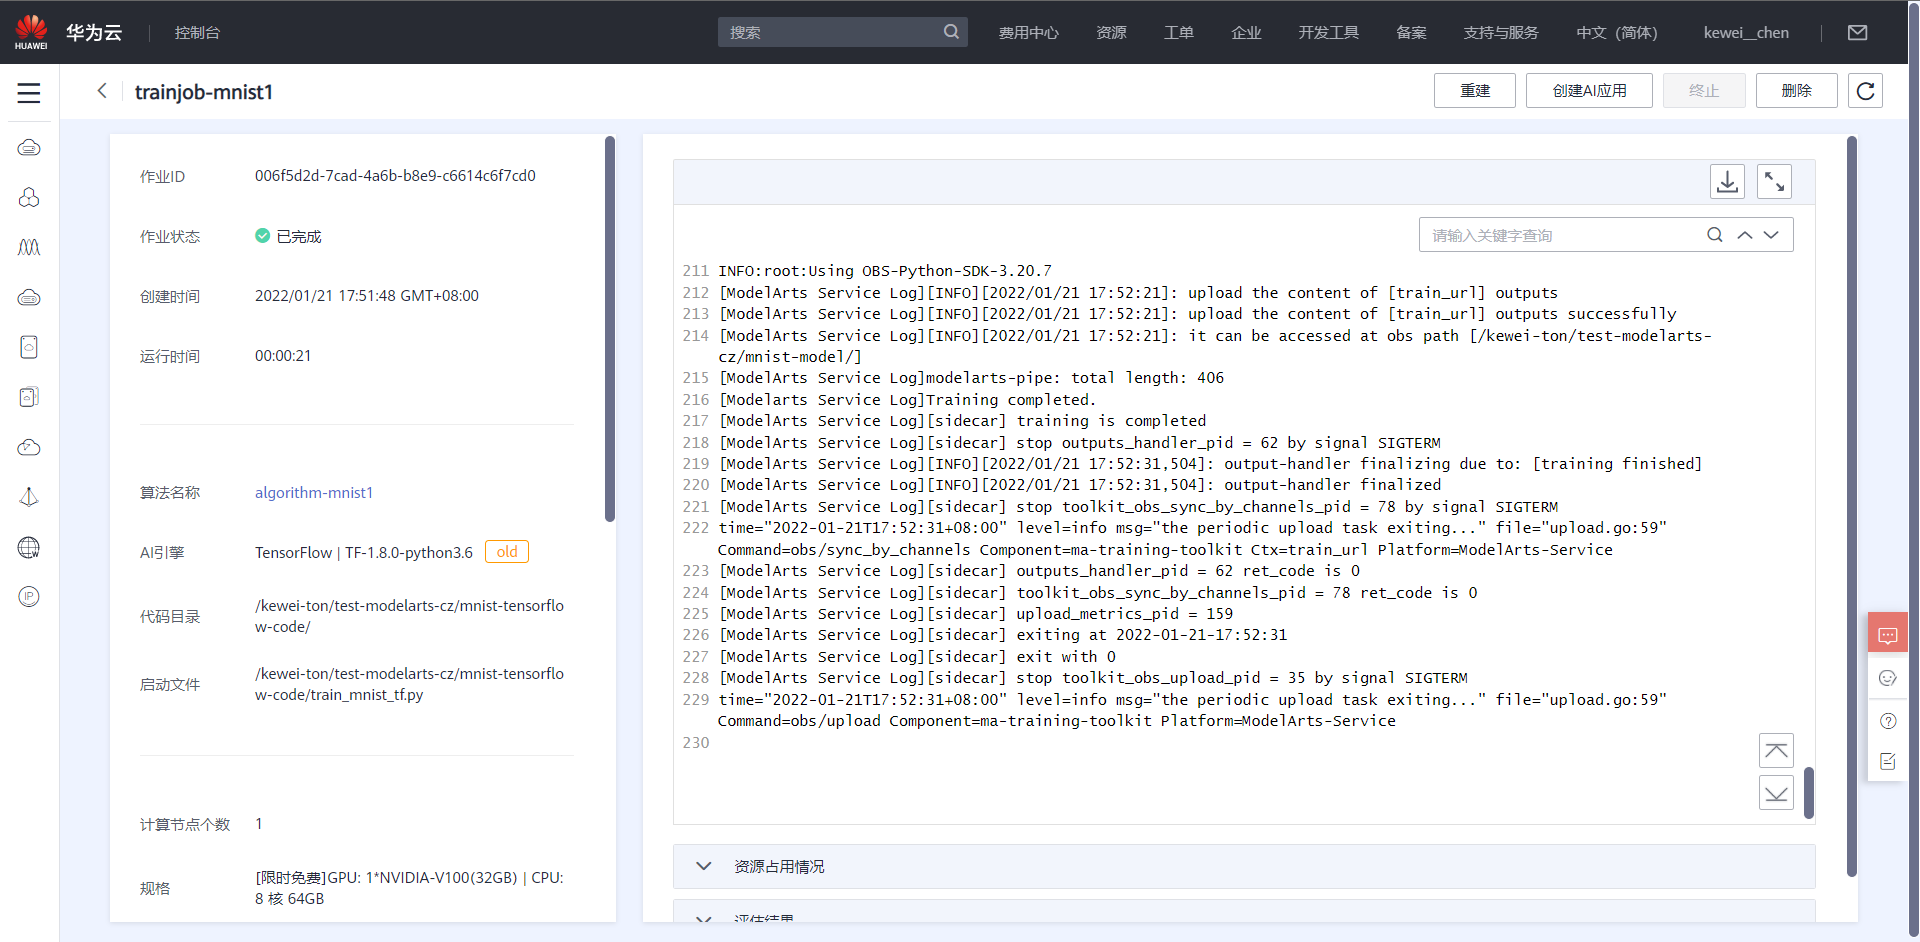Open the 工单 menu

coord(1178,32)
